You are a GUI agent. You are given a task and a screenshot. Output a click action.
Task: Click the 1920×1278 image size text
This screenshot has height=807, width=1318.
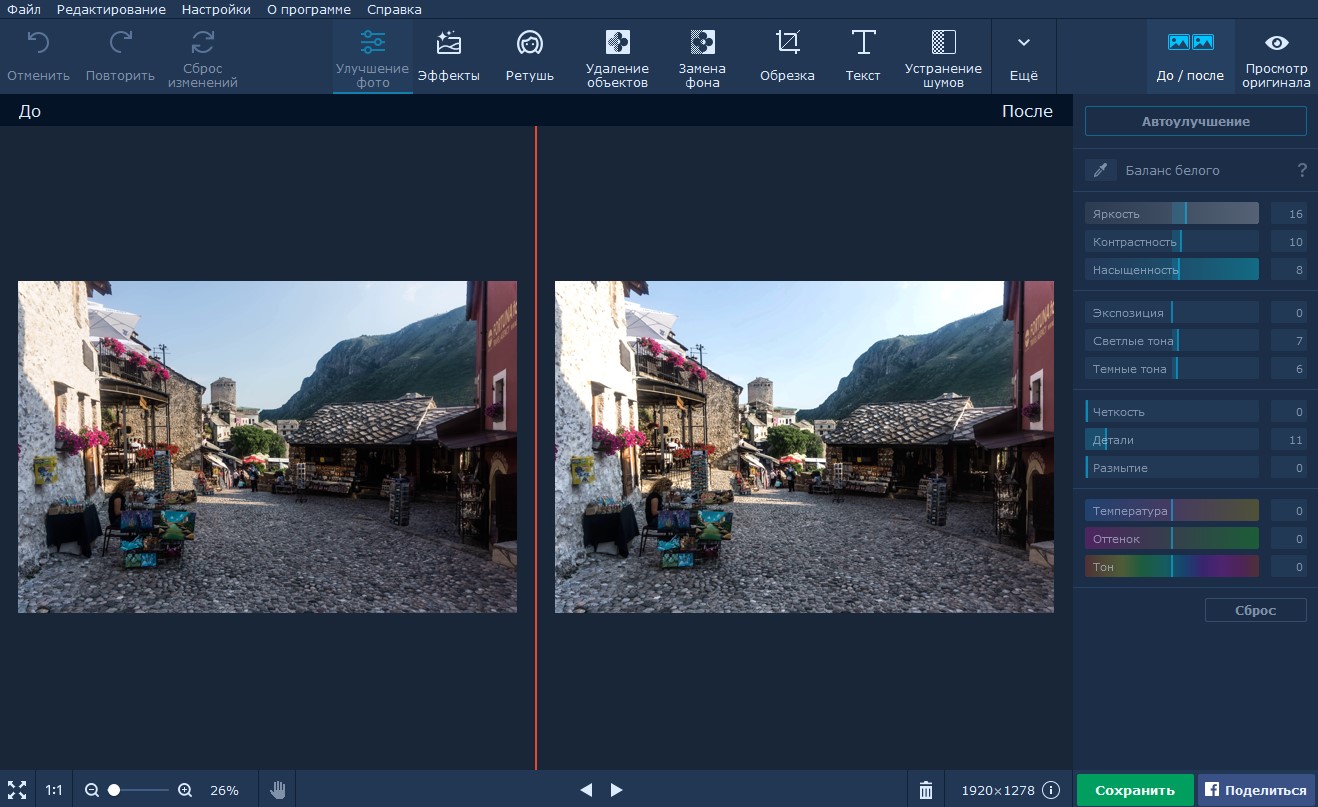(998, 790)
